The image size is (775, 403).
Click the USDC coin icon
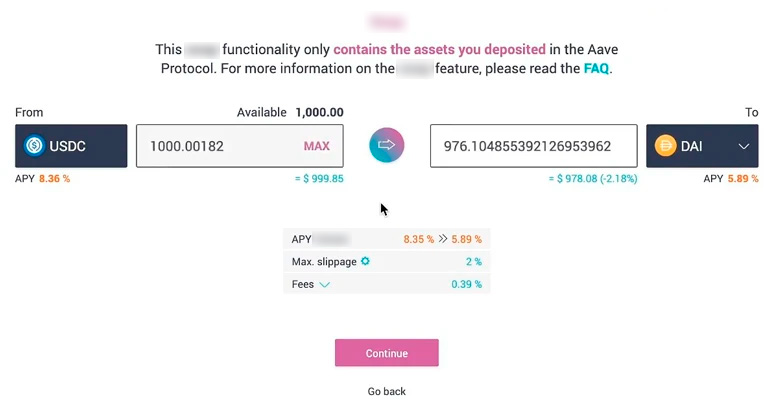tap(35, 146)
